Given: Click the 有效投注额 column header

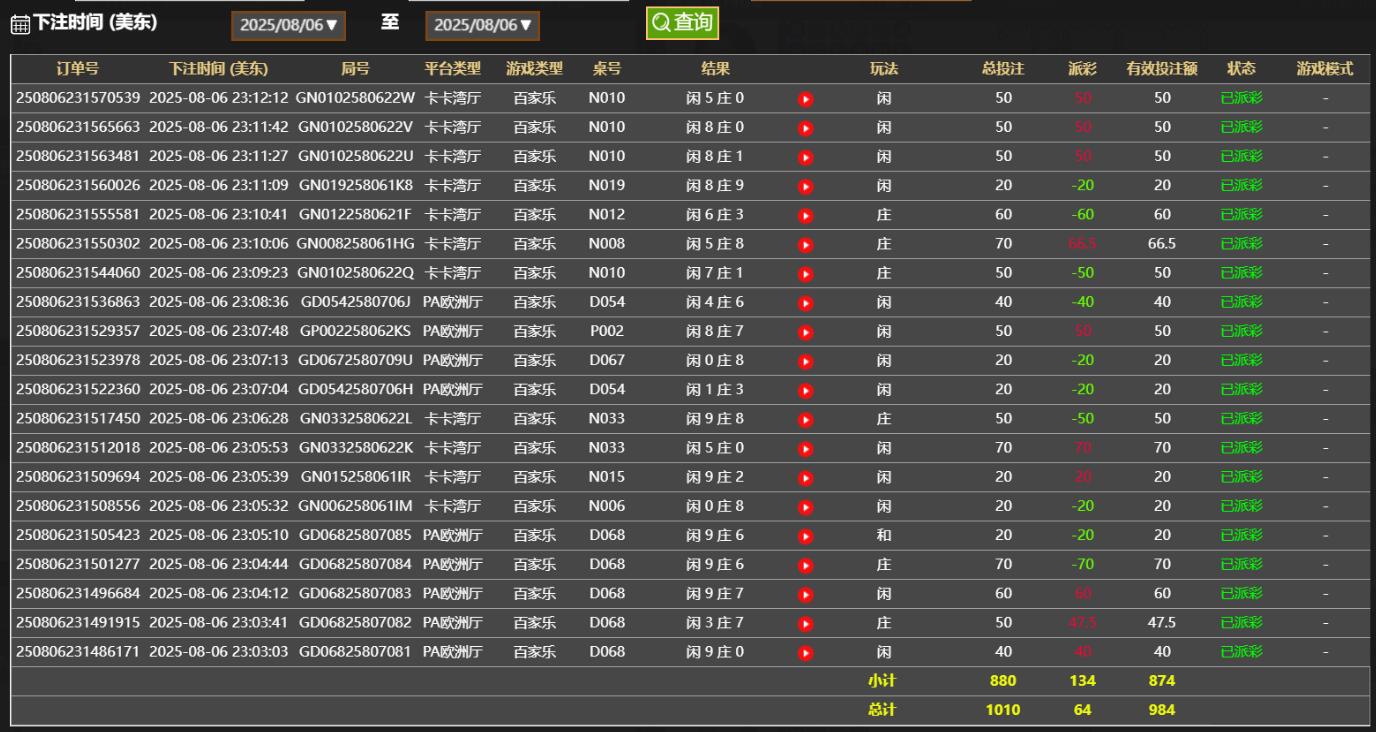Looking at the screenshot, I should coord(1161,69).
